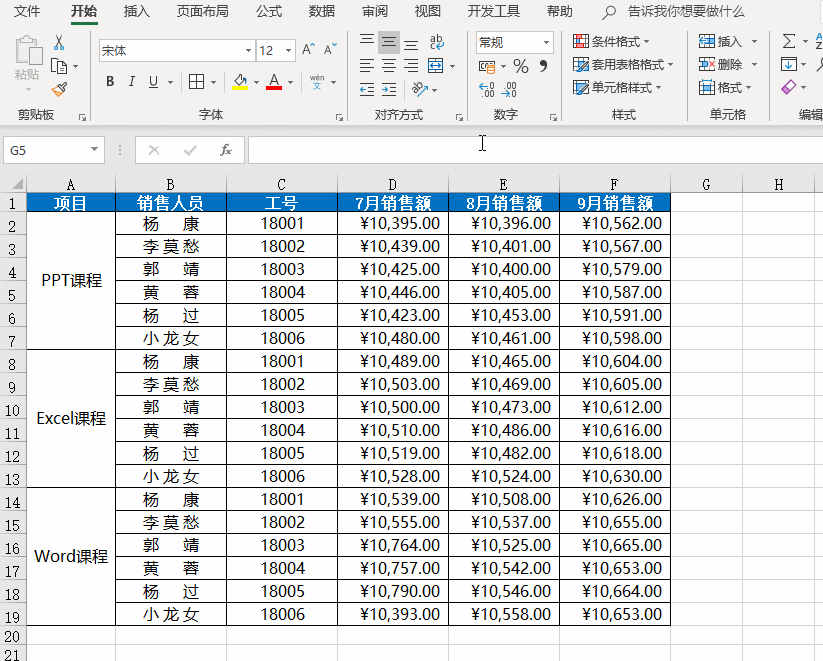The height and width of the screenshot is (661, 823).
Task: Click the increase decimal places icon
Action: tap(487, 89)
